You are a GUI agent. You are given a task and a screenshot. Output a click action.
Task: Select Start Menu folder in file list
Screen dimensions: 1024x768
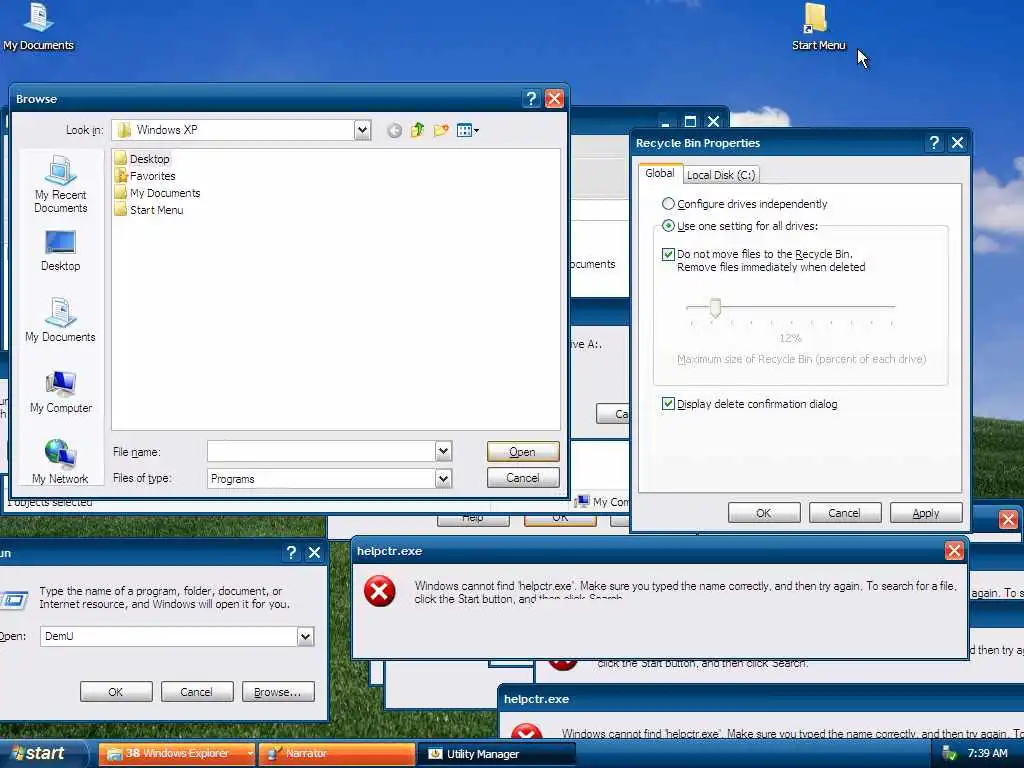(x=148, y=210)
